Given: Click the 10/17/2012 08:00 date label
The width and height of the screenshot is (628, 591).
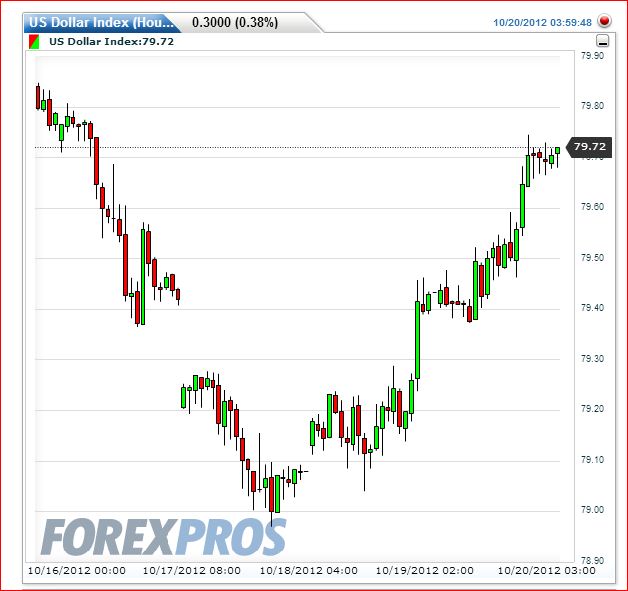Looking at the screenshot, I should point(192,571).
